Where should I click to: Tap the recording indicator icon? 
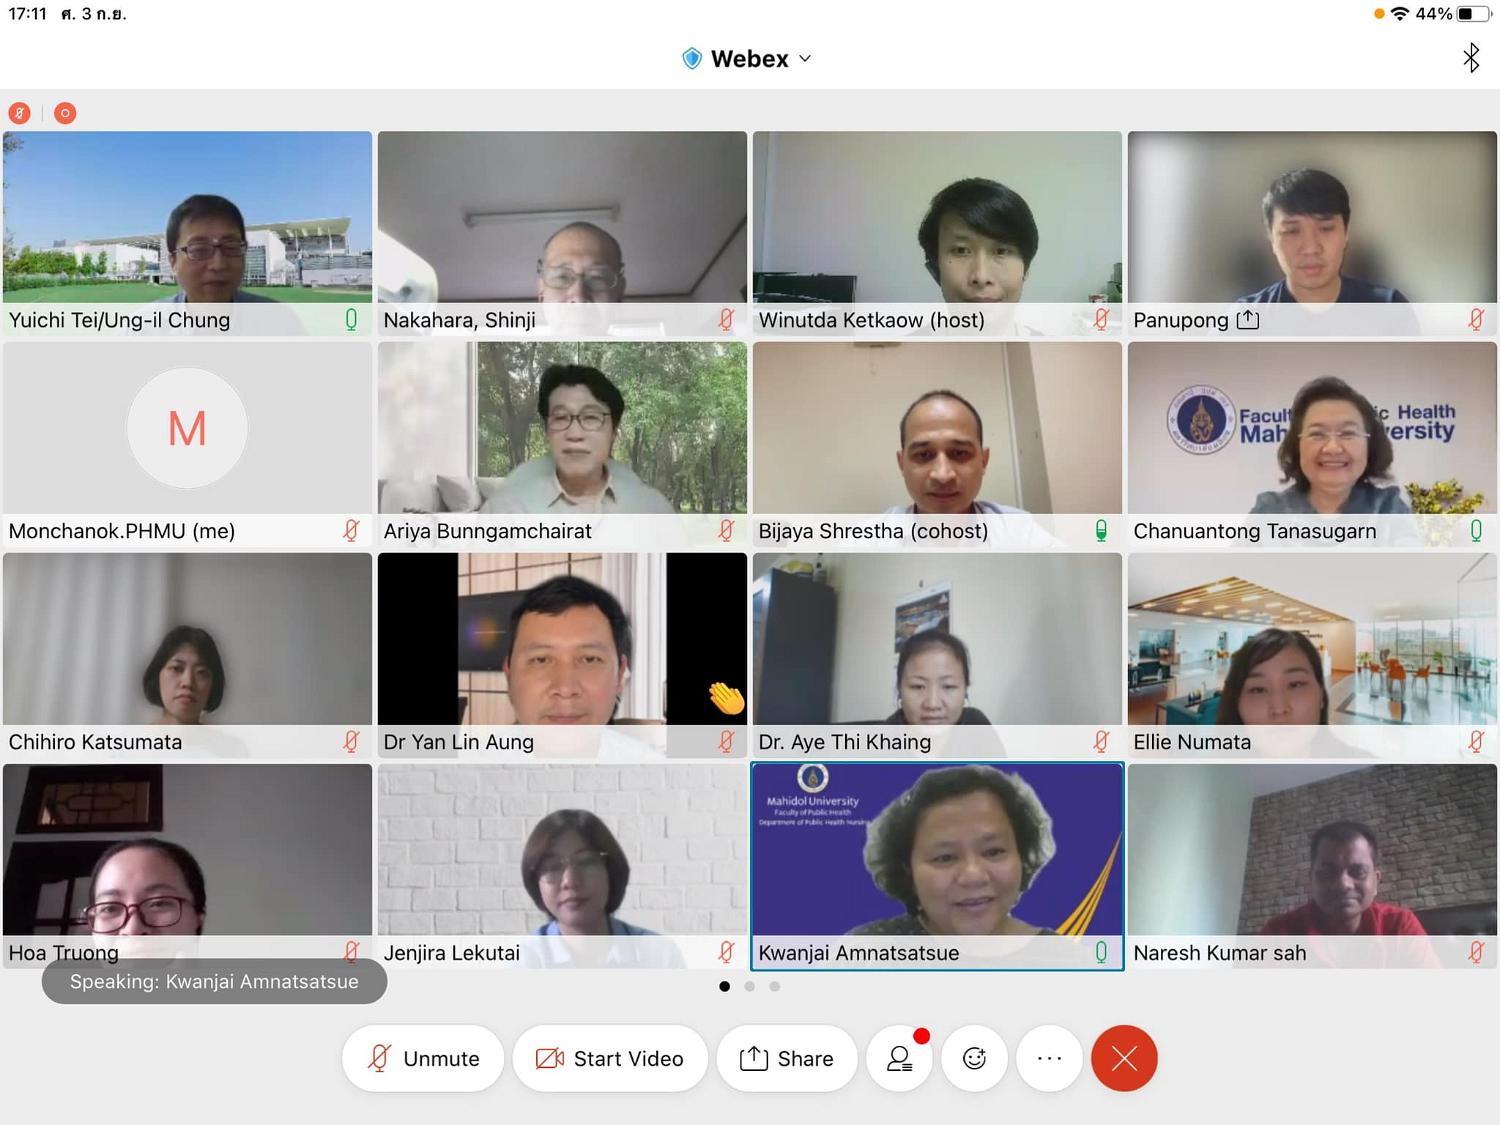tap(65, 113)
